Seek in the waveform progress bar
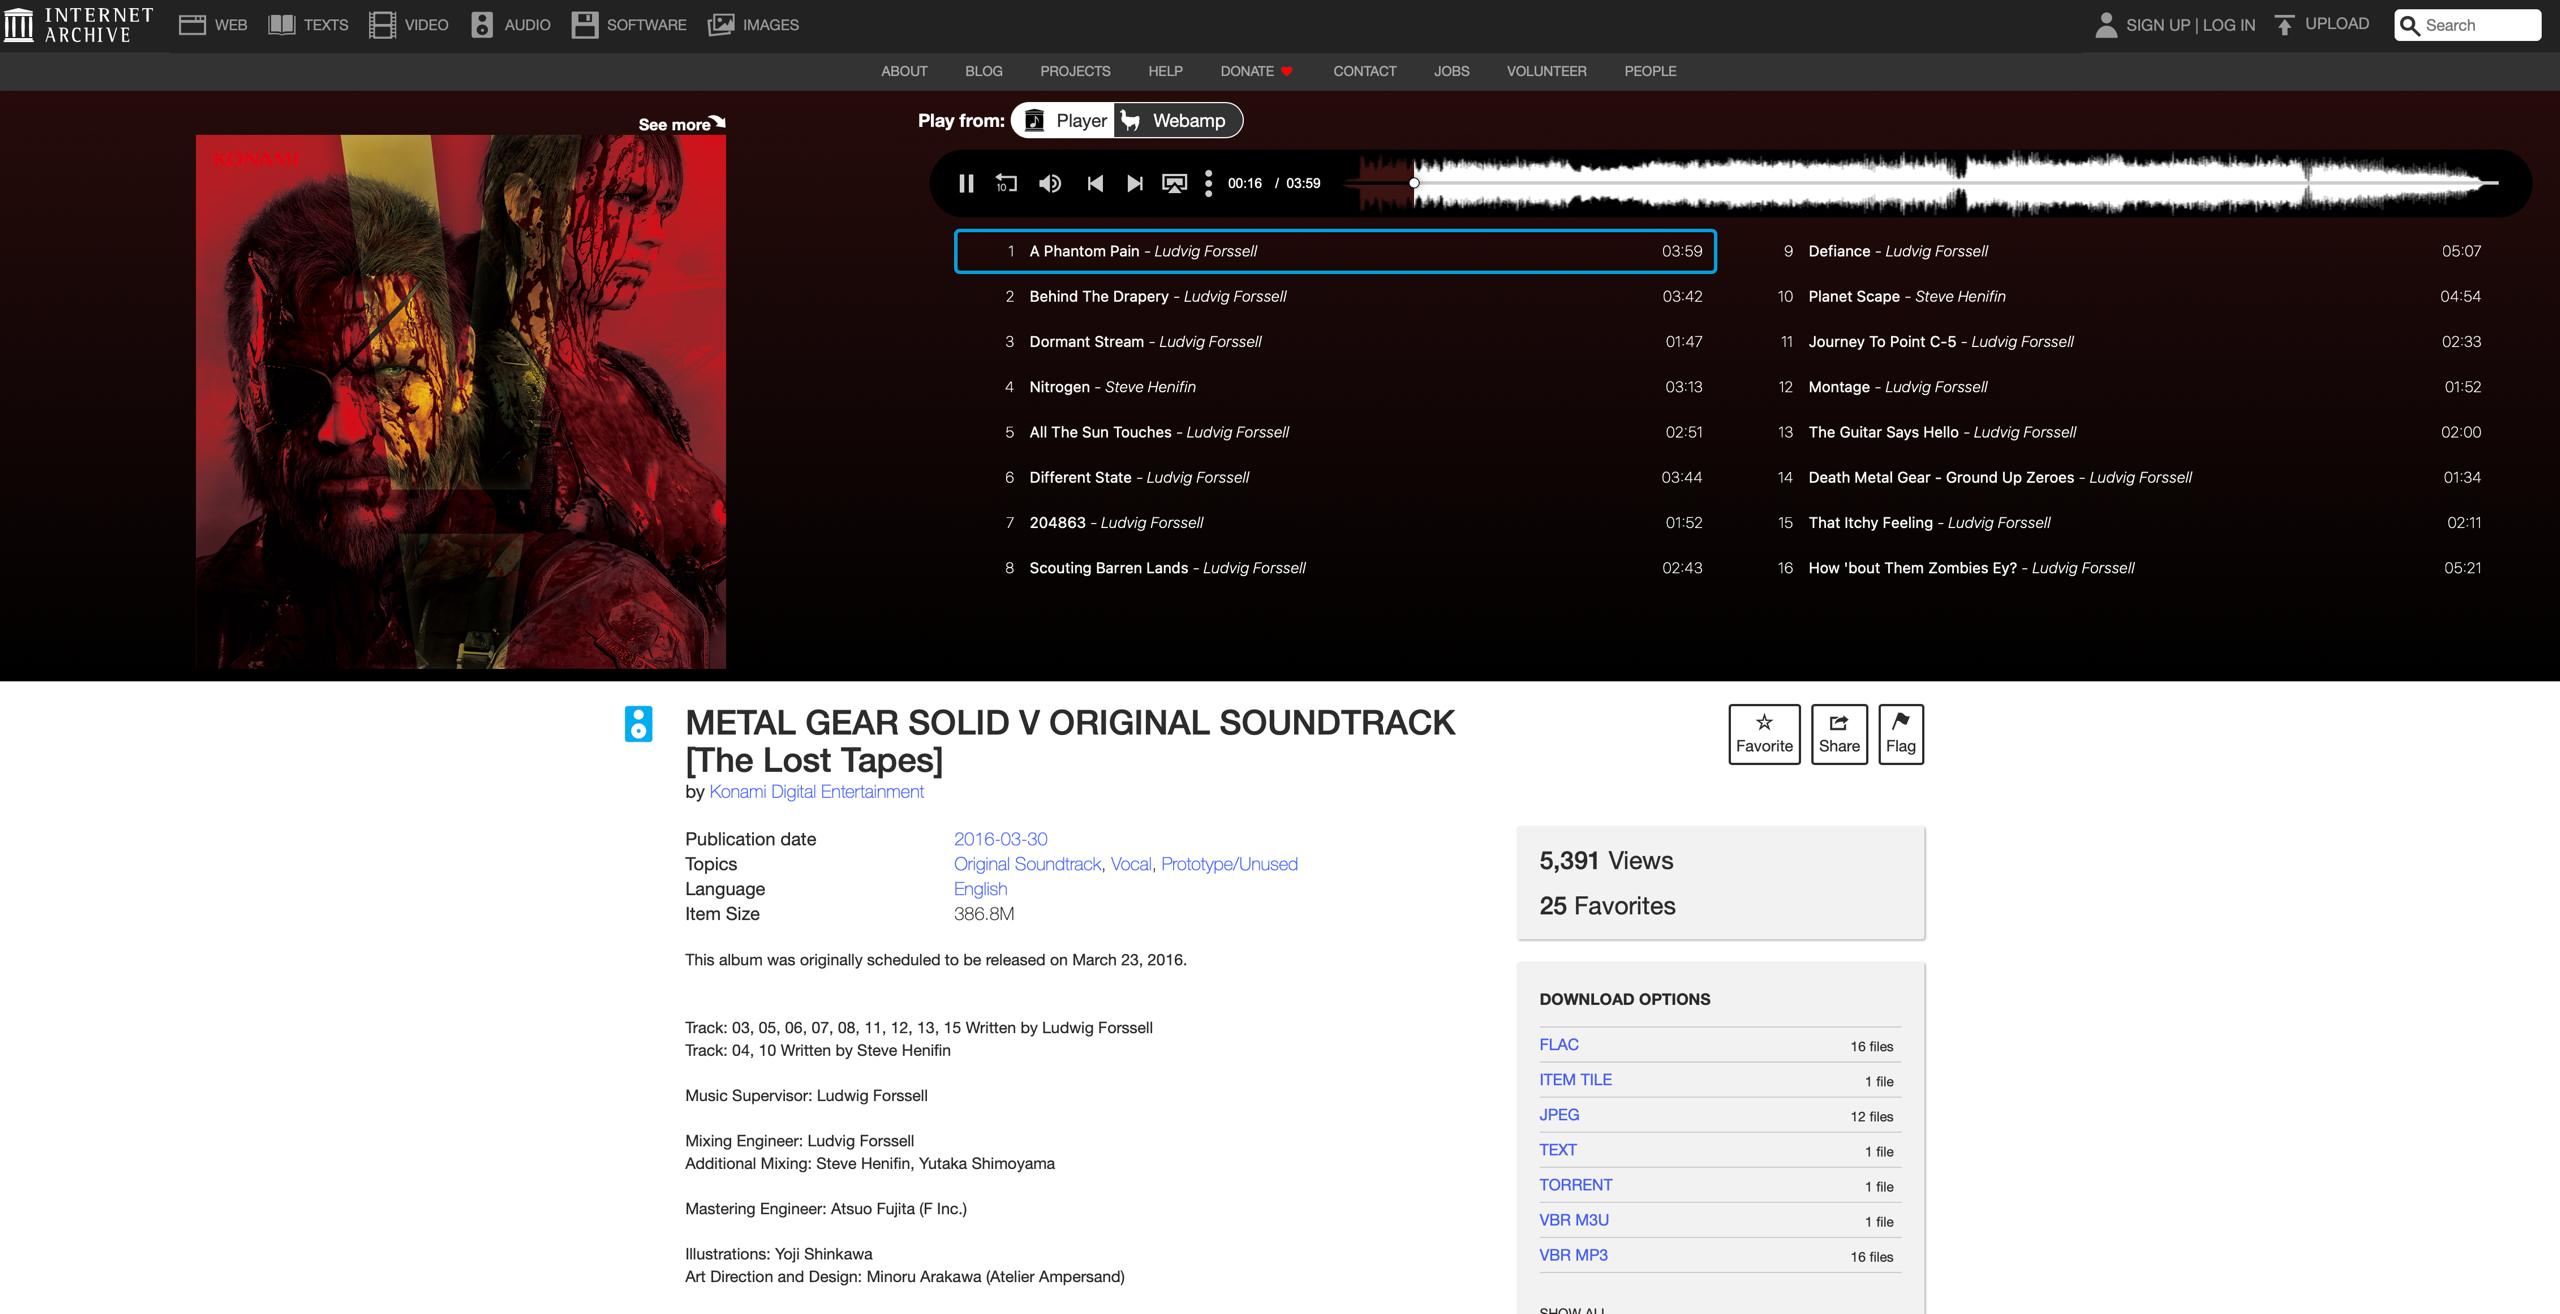Viewport: 2560px width, 1314px height. pos(1920,183)
